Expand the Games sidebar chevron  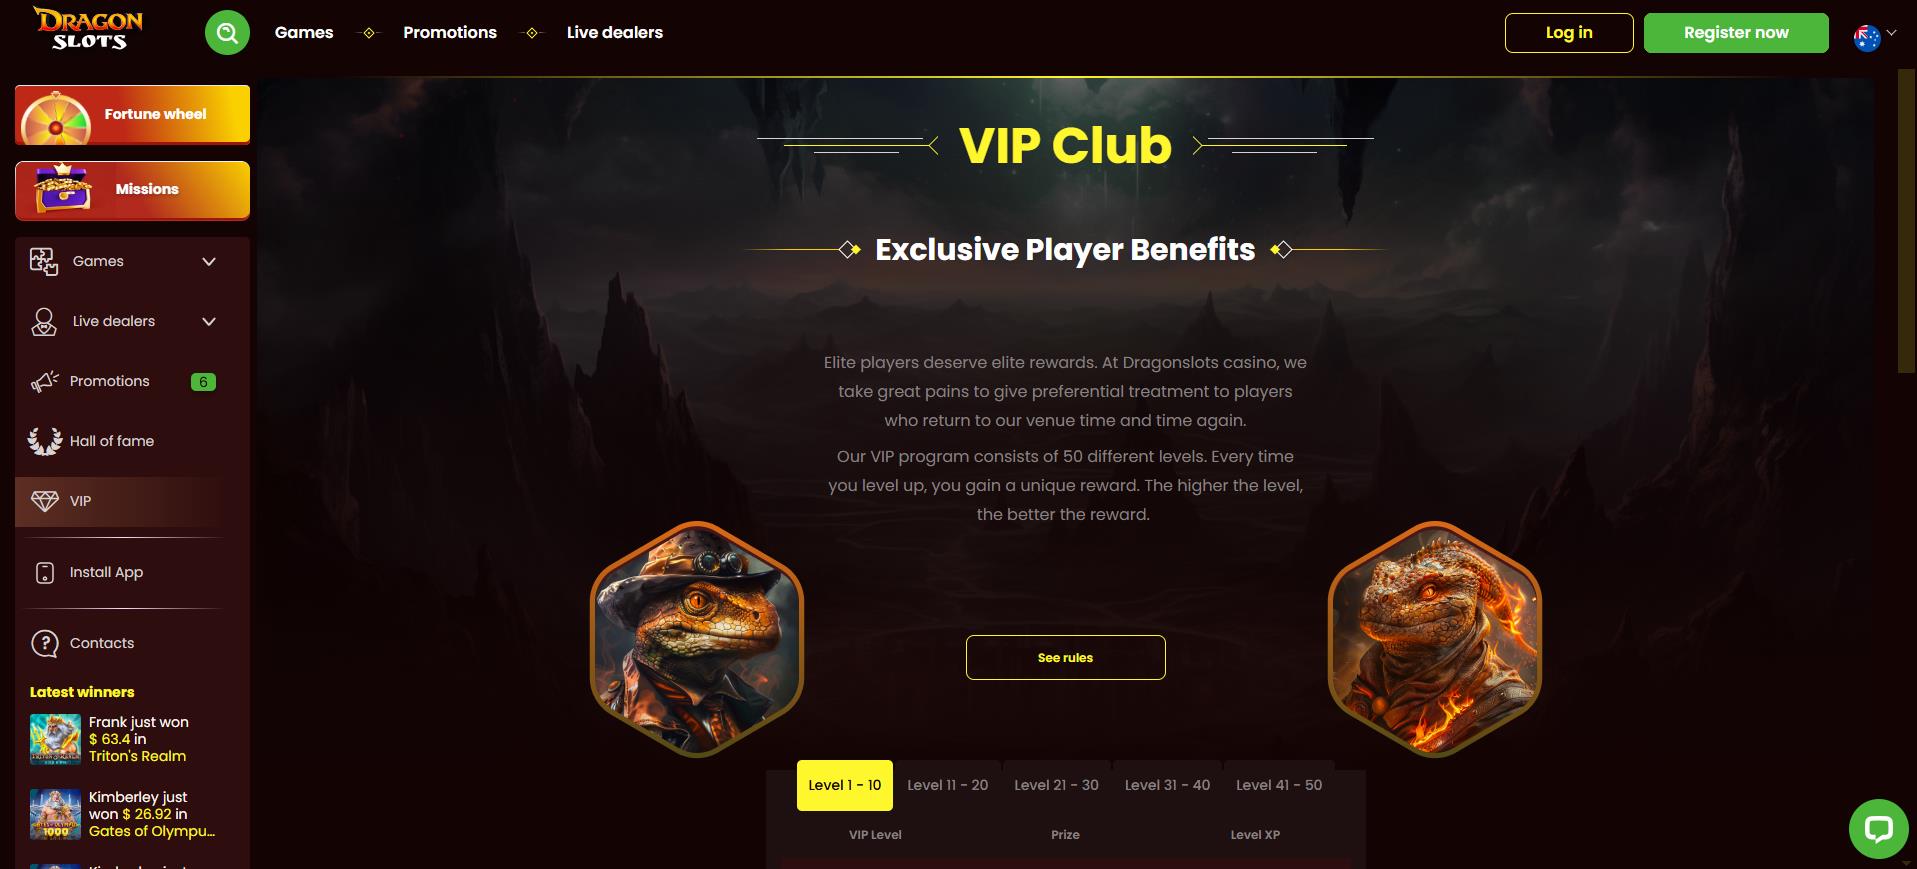tap(209, 262)
